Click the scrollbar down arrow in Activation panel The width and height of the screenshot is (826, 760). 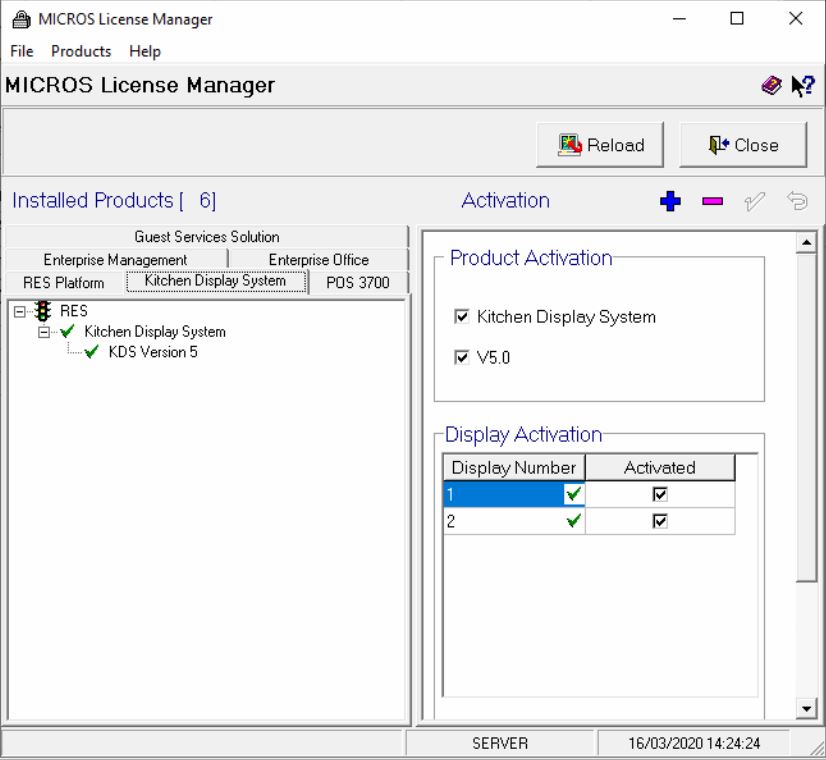806,708
